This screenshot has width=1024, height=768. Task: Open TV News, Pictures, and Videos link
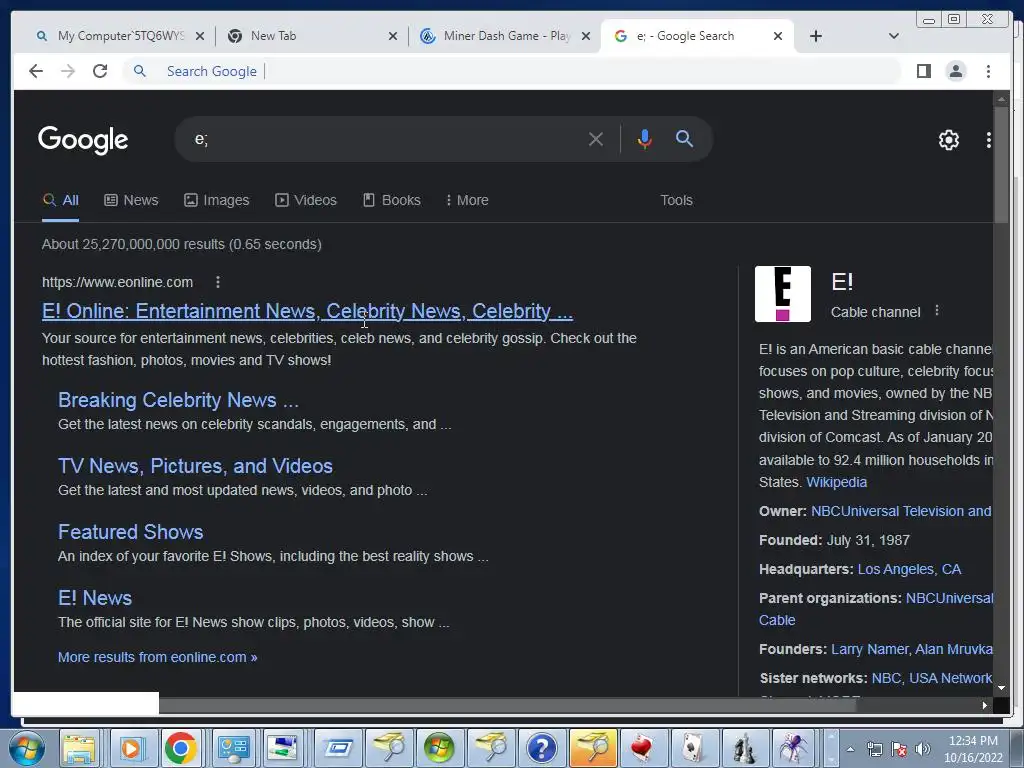[195, 466]
